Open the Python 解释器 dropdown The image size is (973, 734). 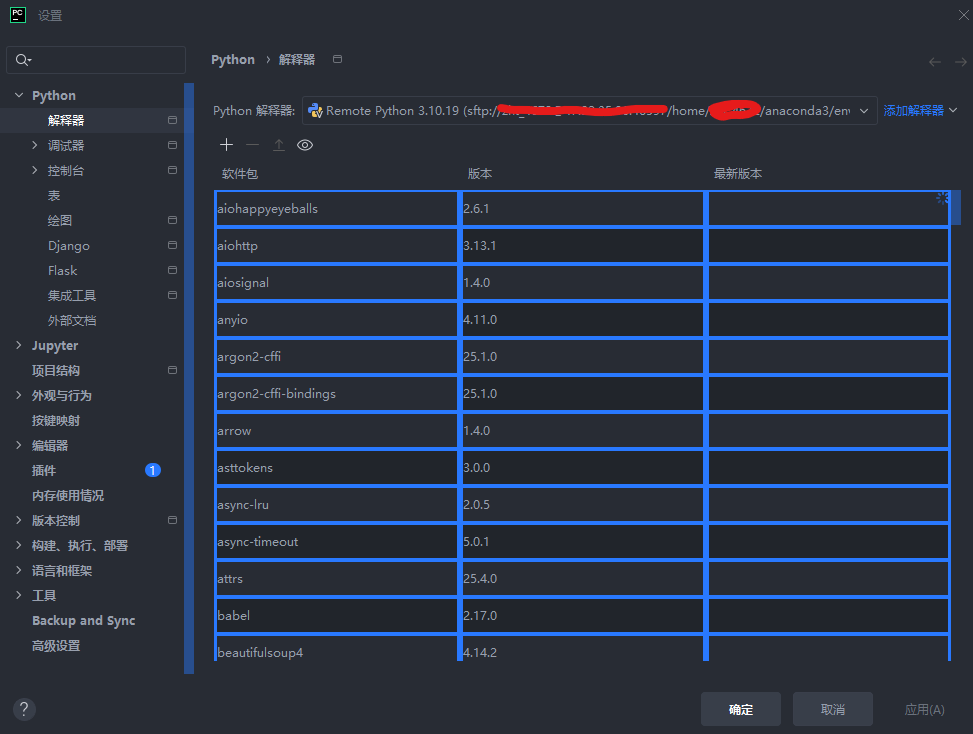click(x=590, y=110)
